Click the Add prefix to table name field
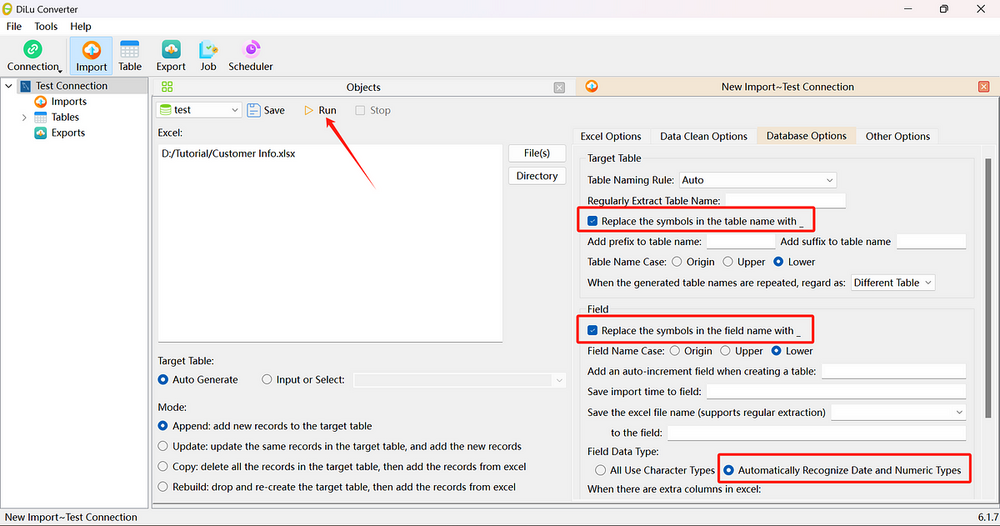 (740, 242)
